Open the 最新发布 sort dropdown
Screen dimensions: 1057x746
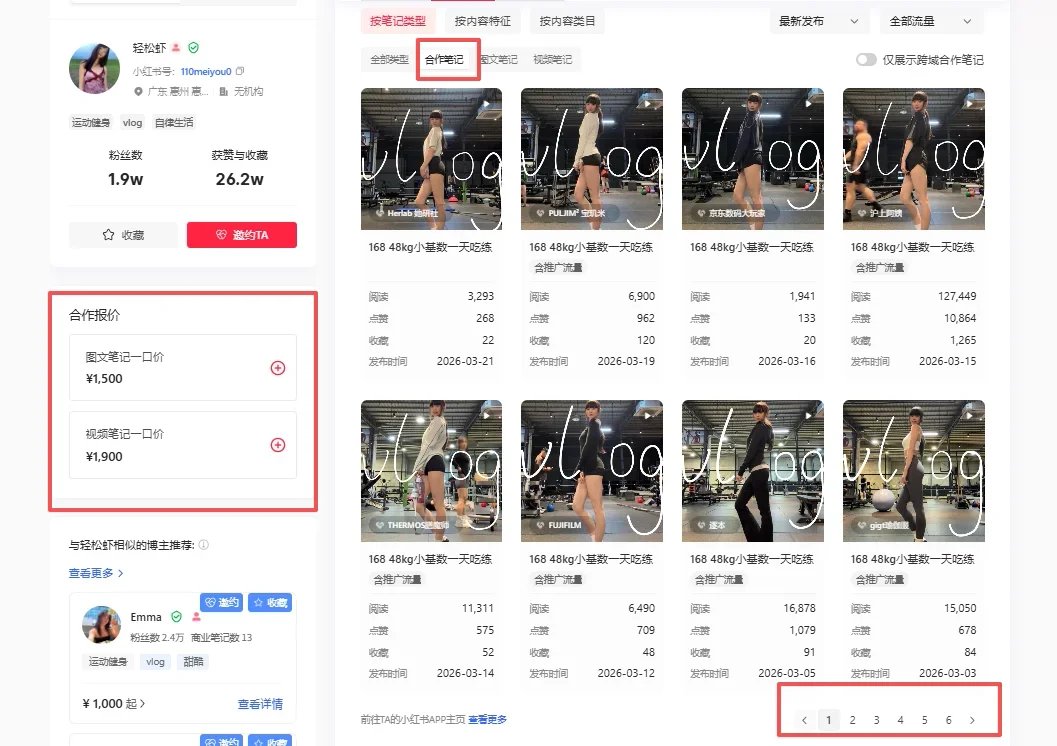(818, 22)
